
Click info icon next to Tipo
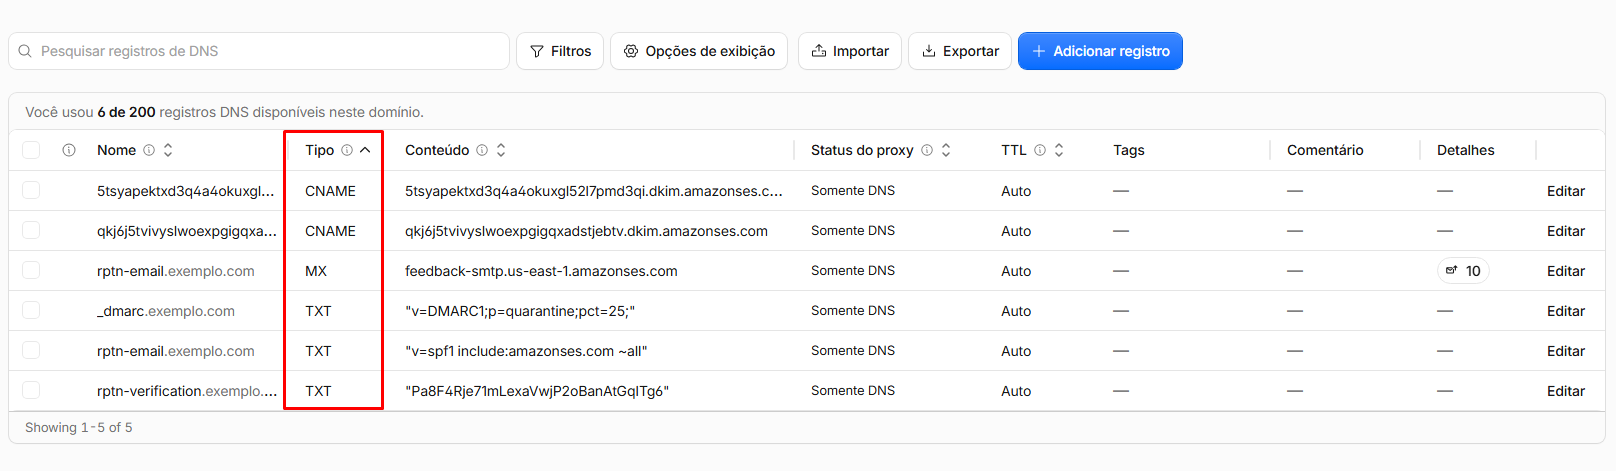tap(347, 150)
